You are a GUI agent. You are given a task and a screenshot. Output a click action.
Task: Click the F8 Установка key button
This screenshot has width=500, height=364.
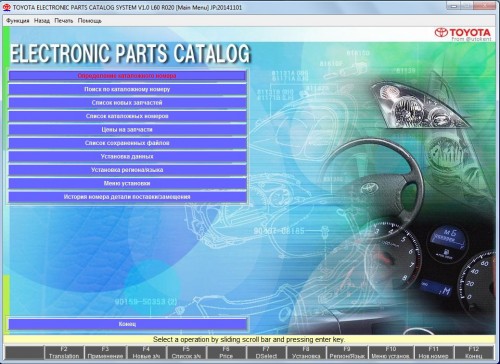coord(306,353)
